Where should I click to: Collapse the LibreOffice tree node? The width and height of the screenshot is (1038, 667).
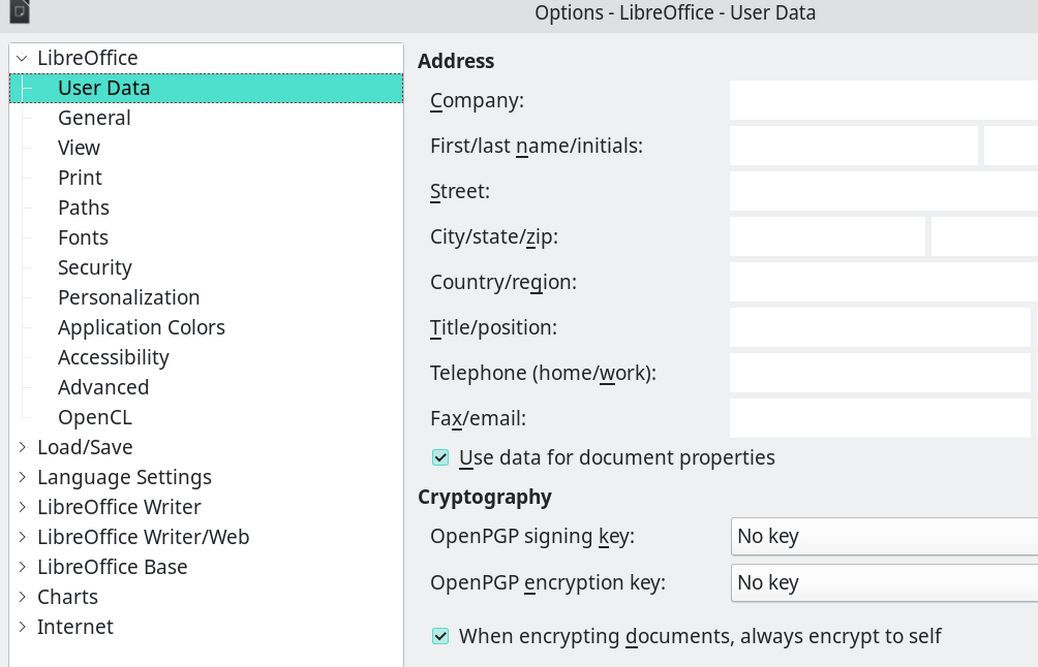tap(22, 58)
